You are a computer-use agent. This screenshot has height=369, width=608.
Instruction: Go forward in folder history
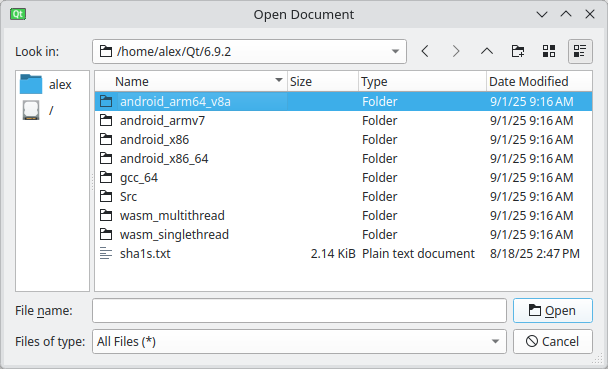point(456,51)
